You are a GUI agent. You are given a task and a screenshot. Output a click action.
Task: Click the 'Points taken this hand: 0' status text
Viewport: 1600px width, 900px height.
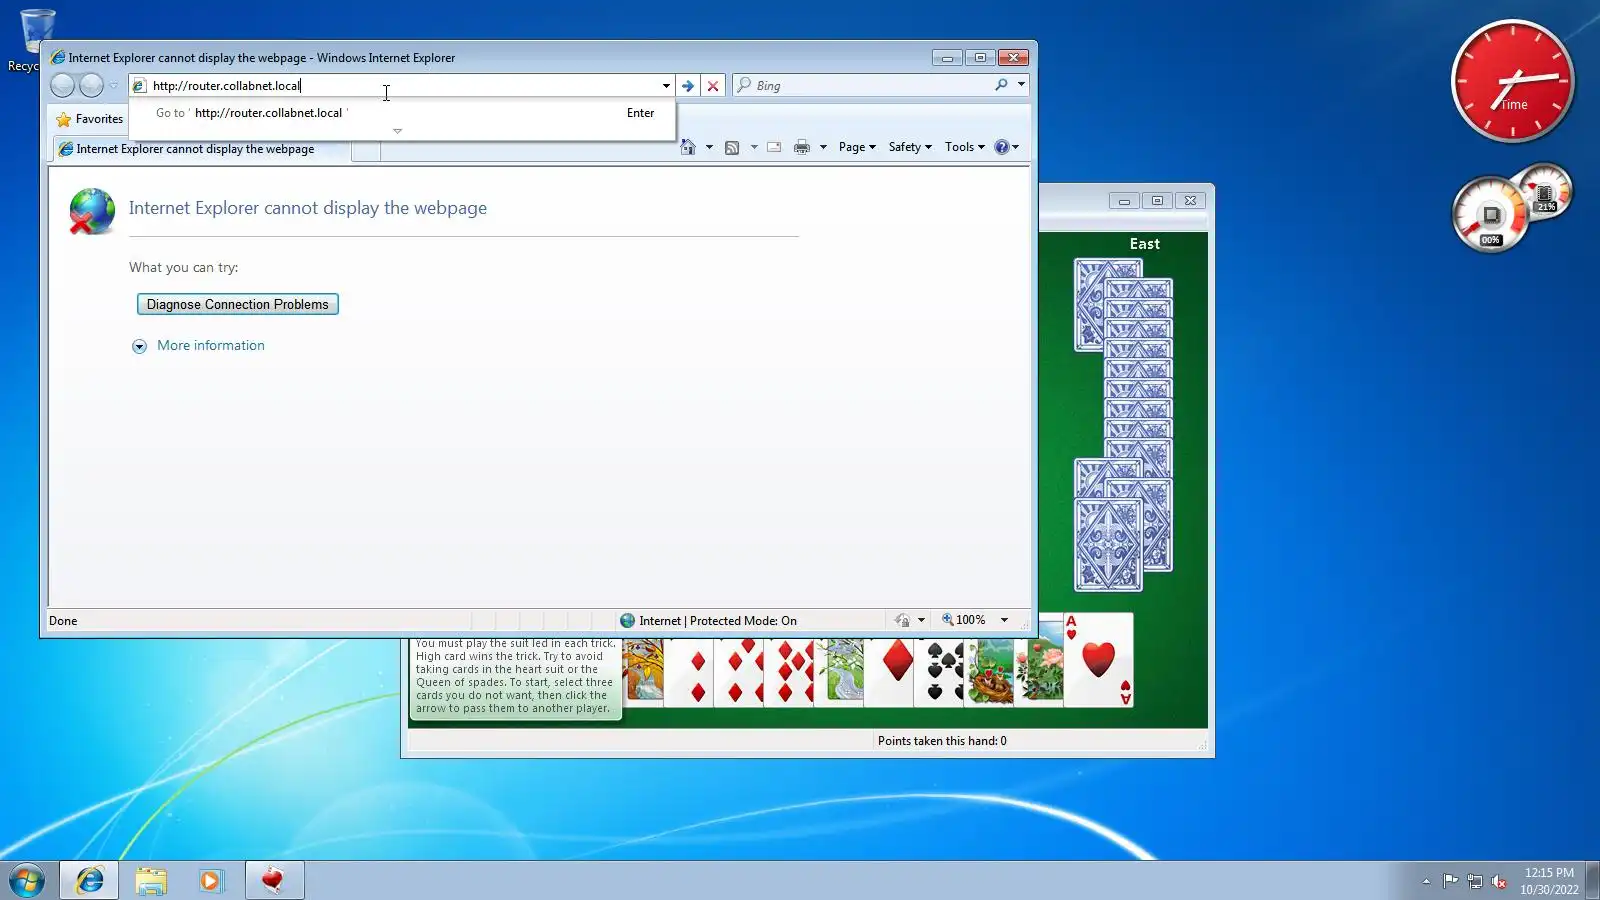click(942, 741)
